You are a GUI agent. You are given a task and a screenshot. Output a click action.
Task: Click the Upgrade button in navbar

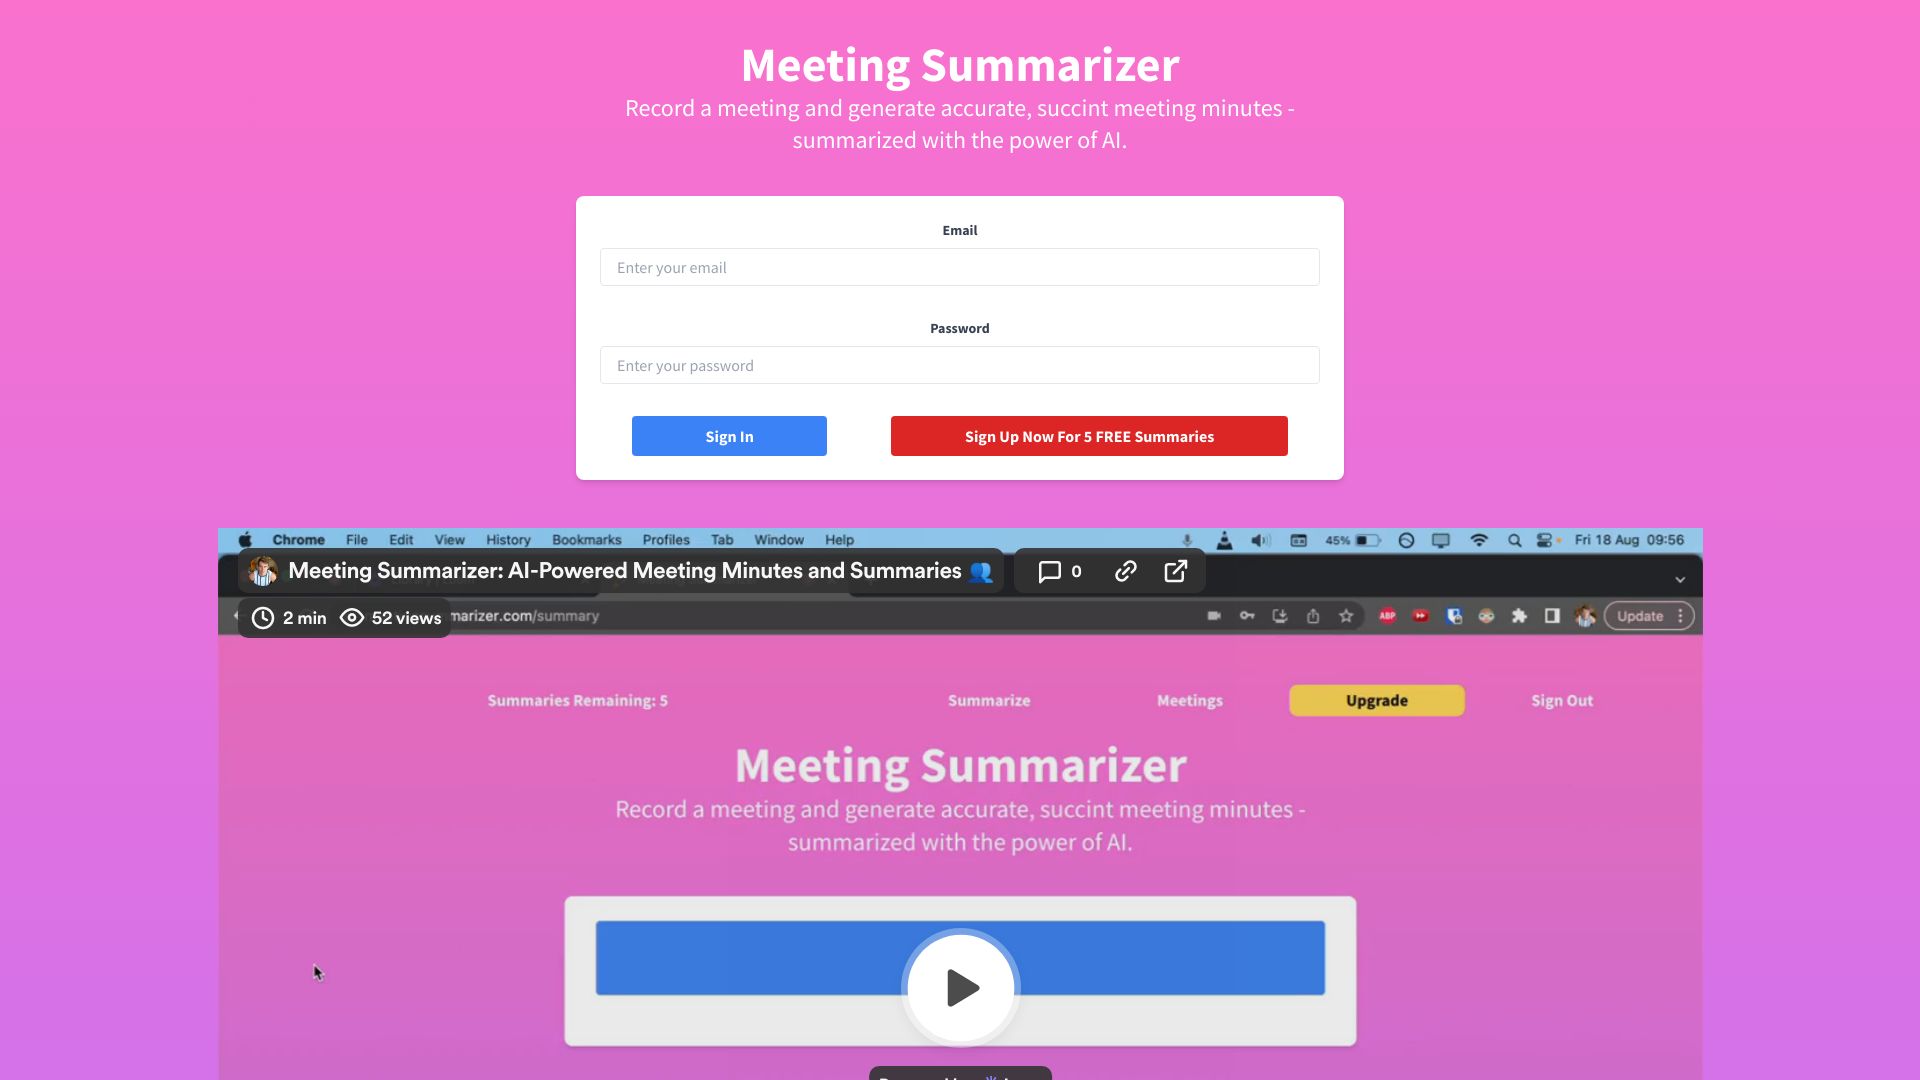1377,700
